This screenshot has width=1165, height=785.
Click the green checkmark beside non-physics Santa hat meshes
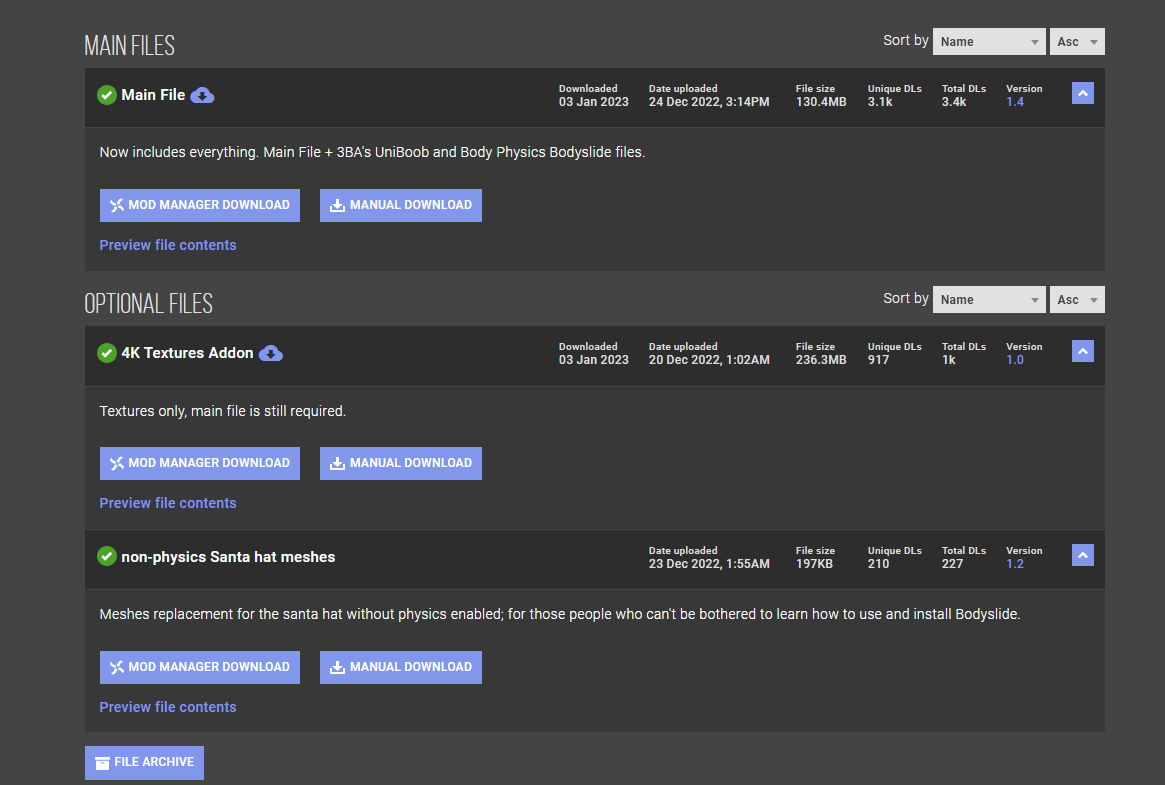coord(107,556)
